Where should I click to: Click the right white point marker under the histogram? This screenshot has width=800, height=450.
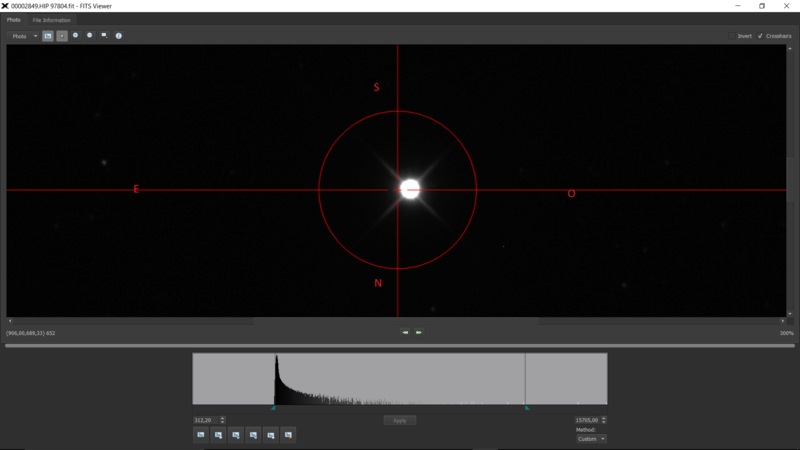point(527,408)
